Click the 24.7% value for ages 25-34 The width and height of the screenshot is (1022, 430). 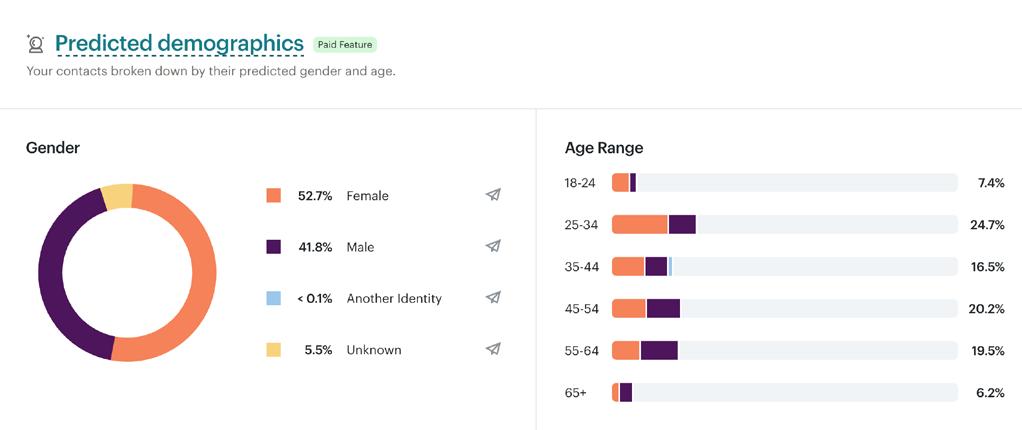[x=986, y=225]
